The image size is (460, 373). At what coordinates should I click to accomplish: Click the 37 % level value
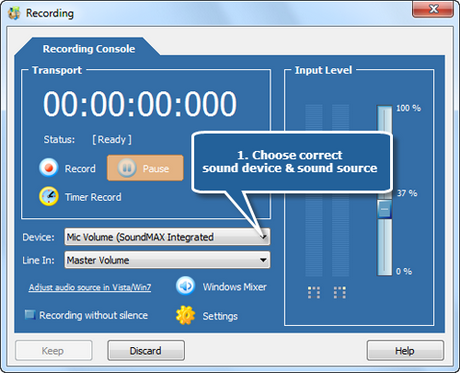pyautogui.click(x=407, y=193)
